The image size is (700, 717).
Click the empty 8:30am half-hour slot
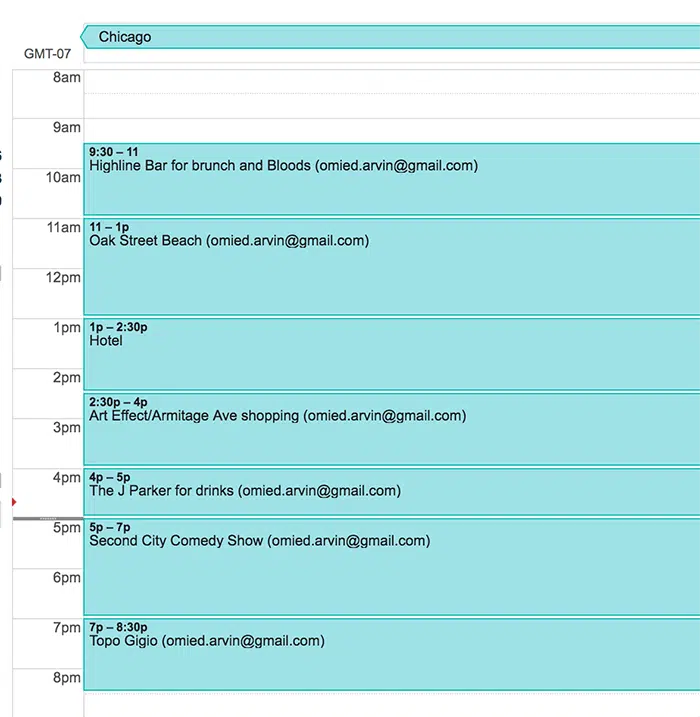(390, 106)
